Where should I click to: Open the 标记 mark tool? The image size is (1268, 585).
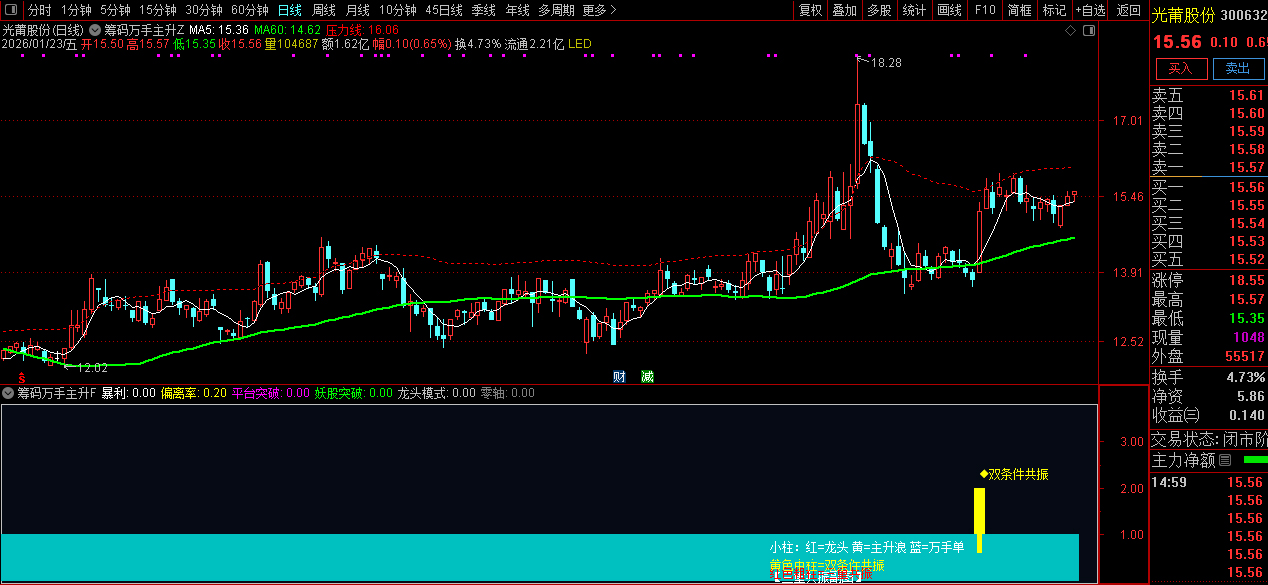point(1054,10)
